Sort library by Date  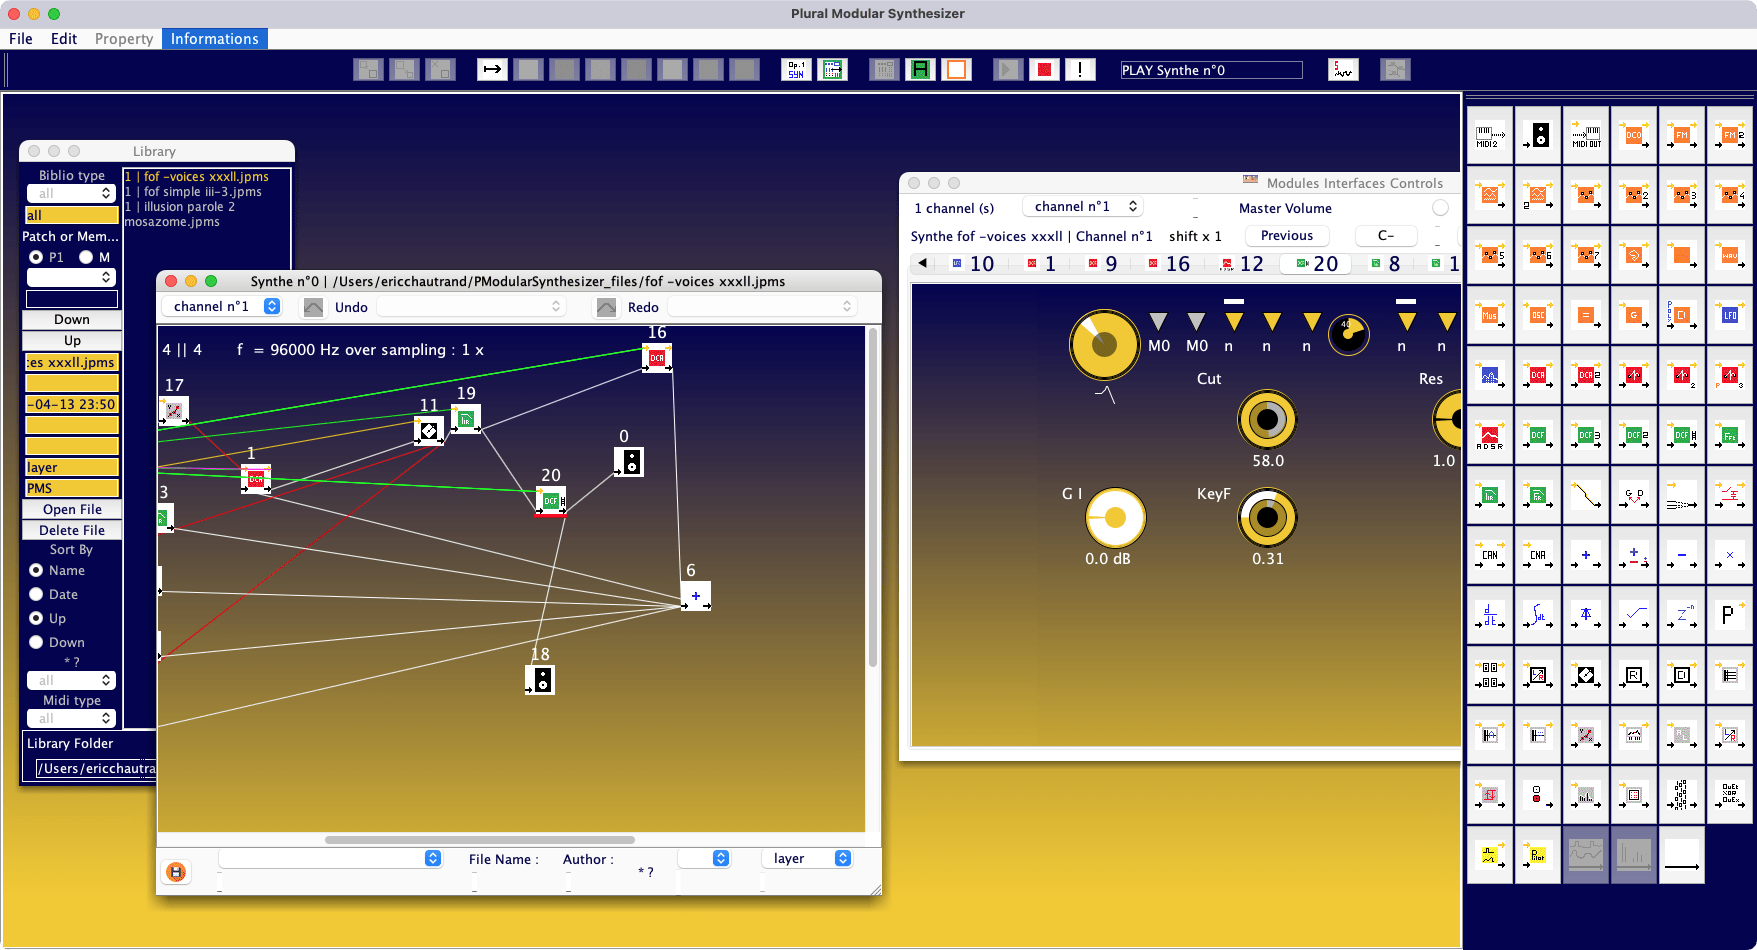pos(36,594)
